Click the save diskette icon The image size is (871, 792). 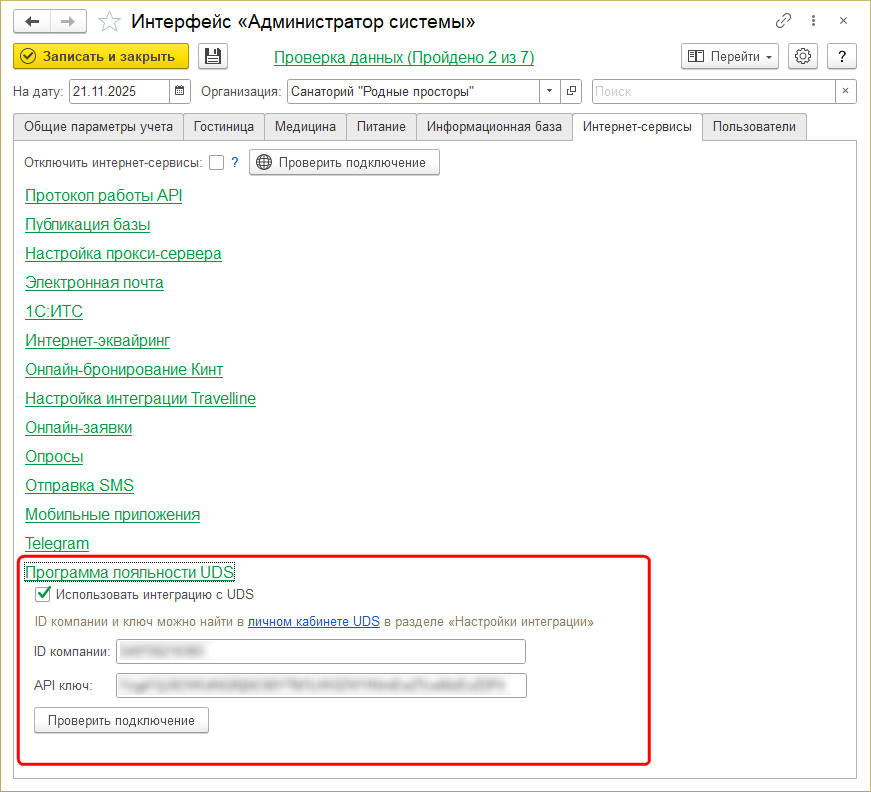tap(213, 57)
